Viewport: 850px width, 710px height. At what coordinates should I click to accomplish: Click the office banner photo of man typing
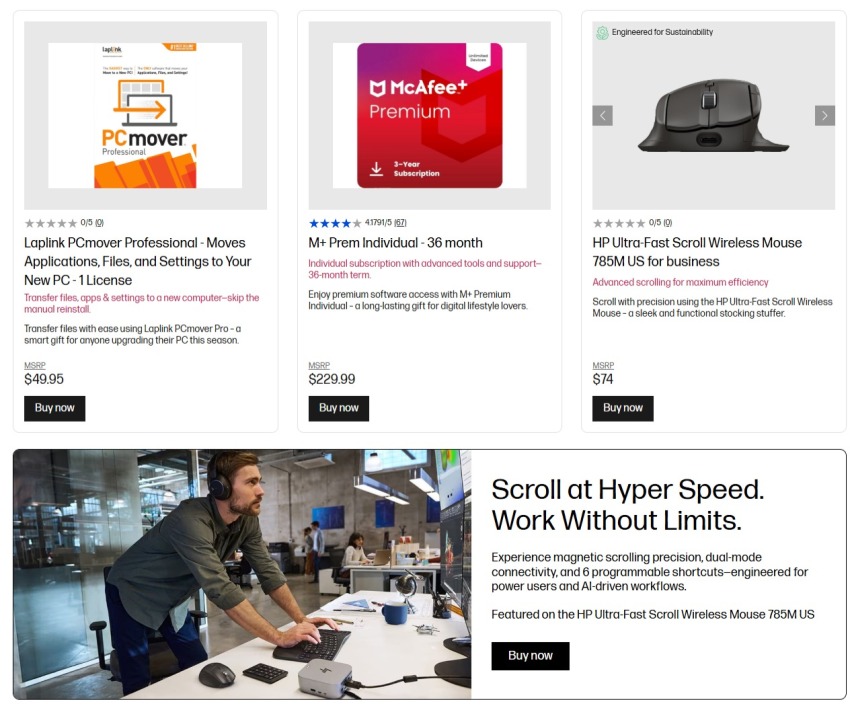pos(242,574)
